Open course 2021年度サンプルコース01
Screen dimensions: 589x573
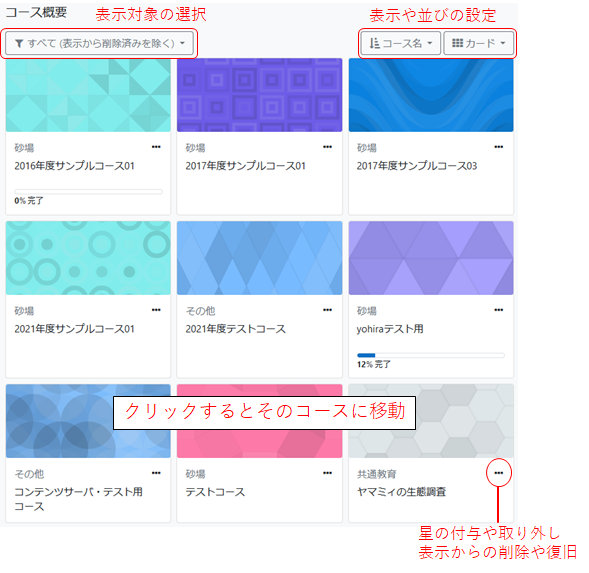(74, 329)
